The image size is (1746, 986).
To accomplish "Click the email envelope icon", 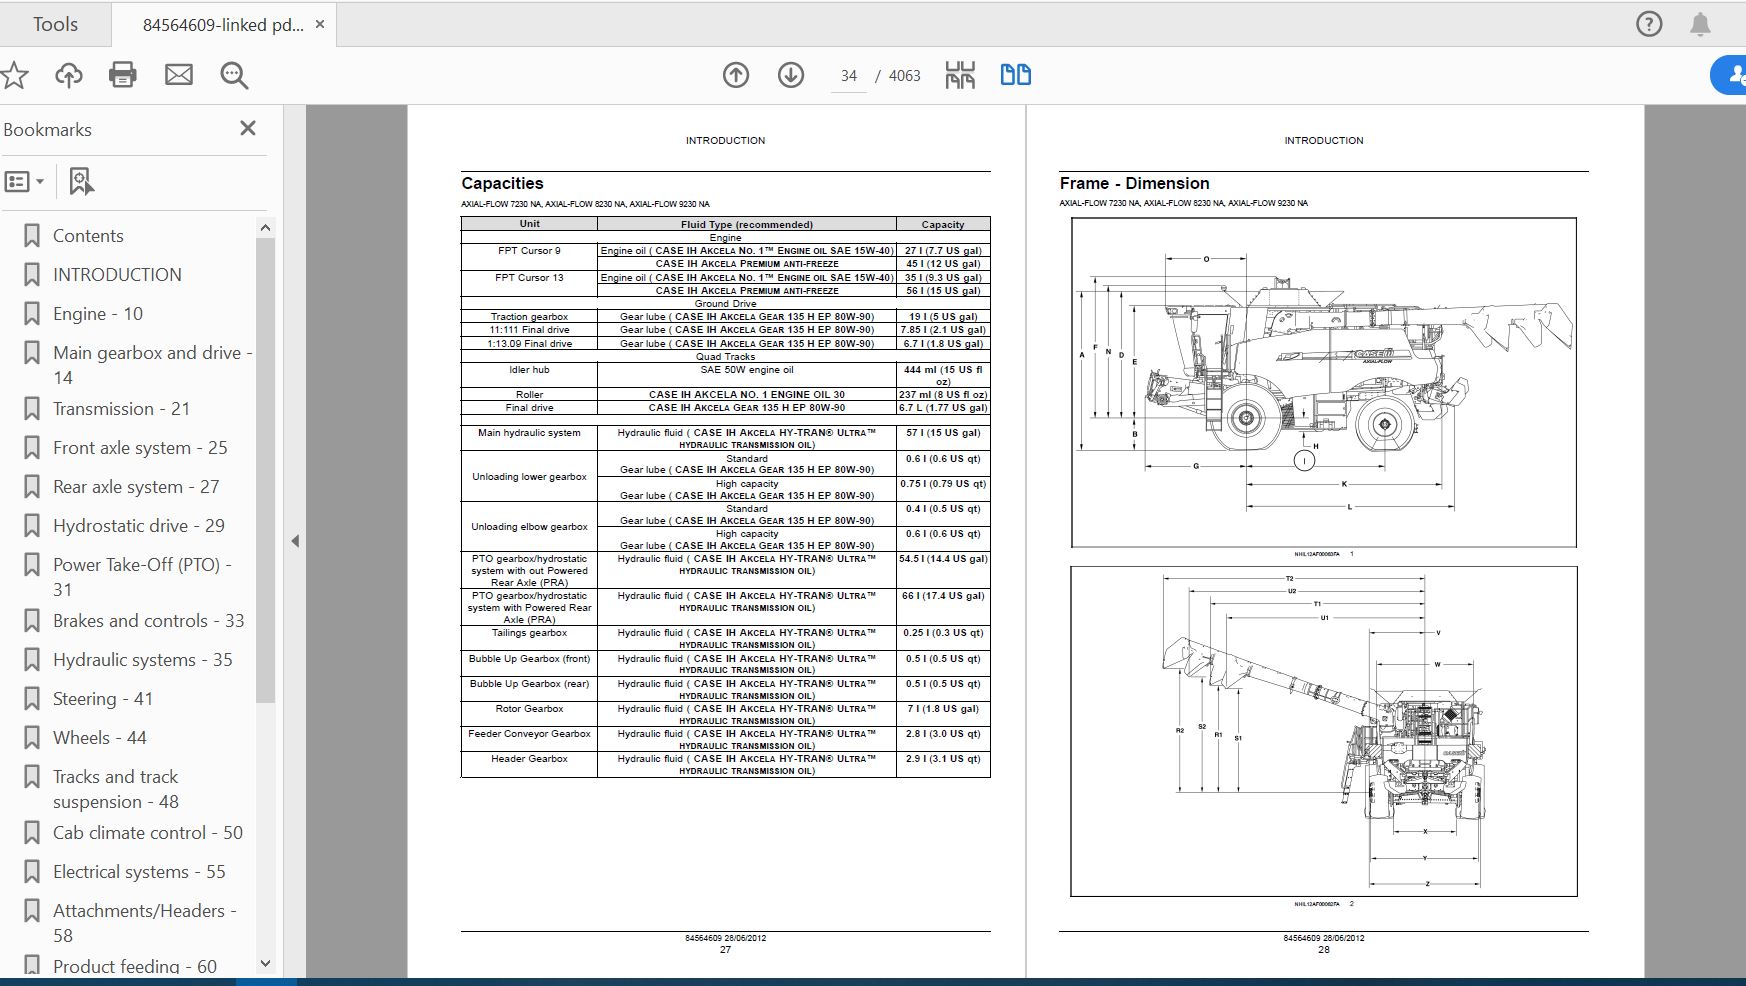I will click(x=179, y=75).
